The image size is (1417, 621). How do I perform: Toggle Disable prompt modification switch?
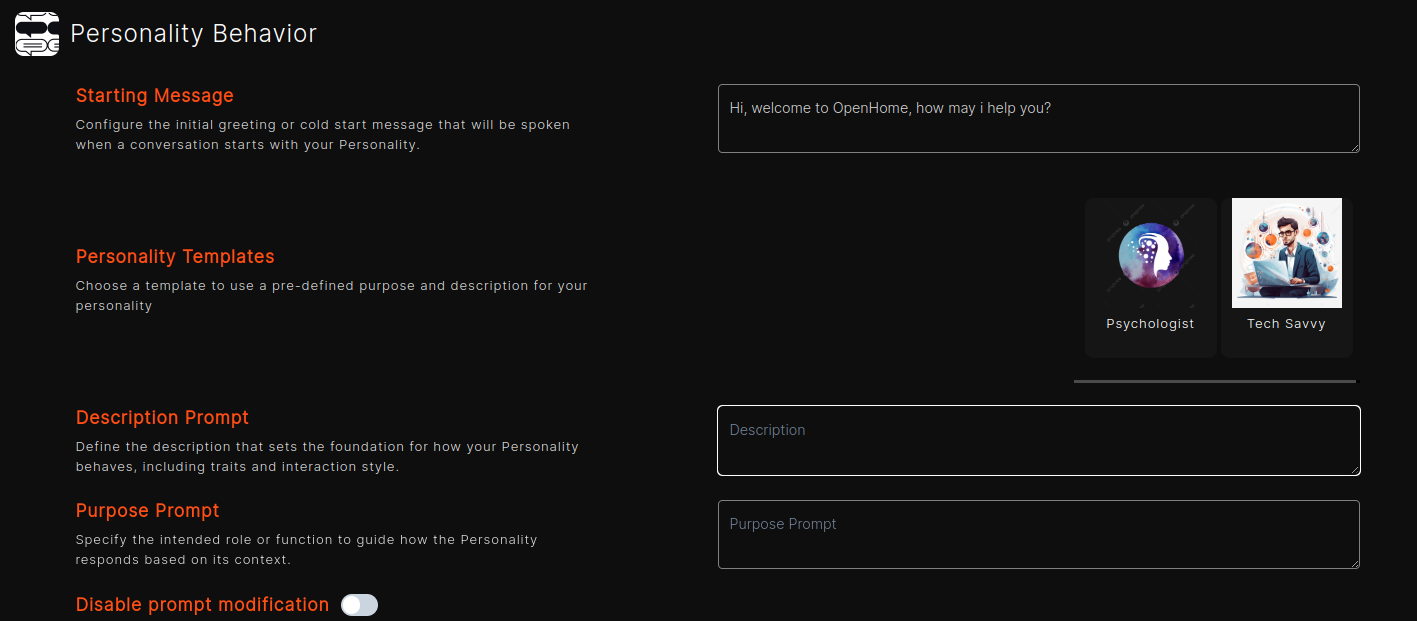click(359, 605)
